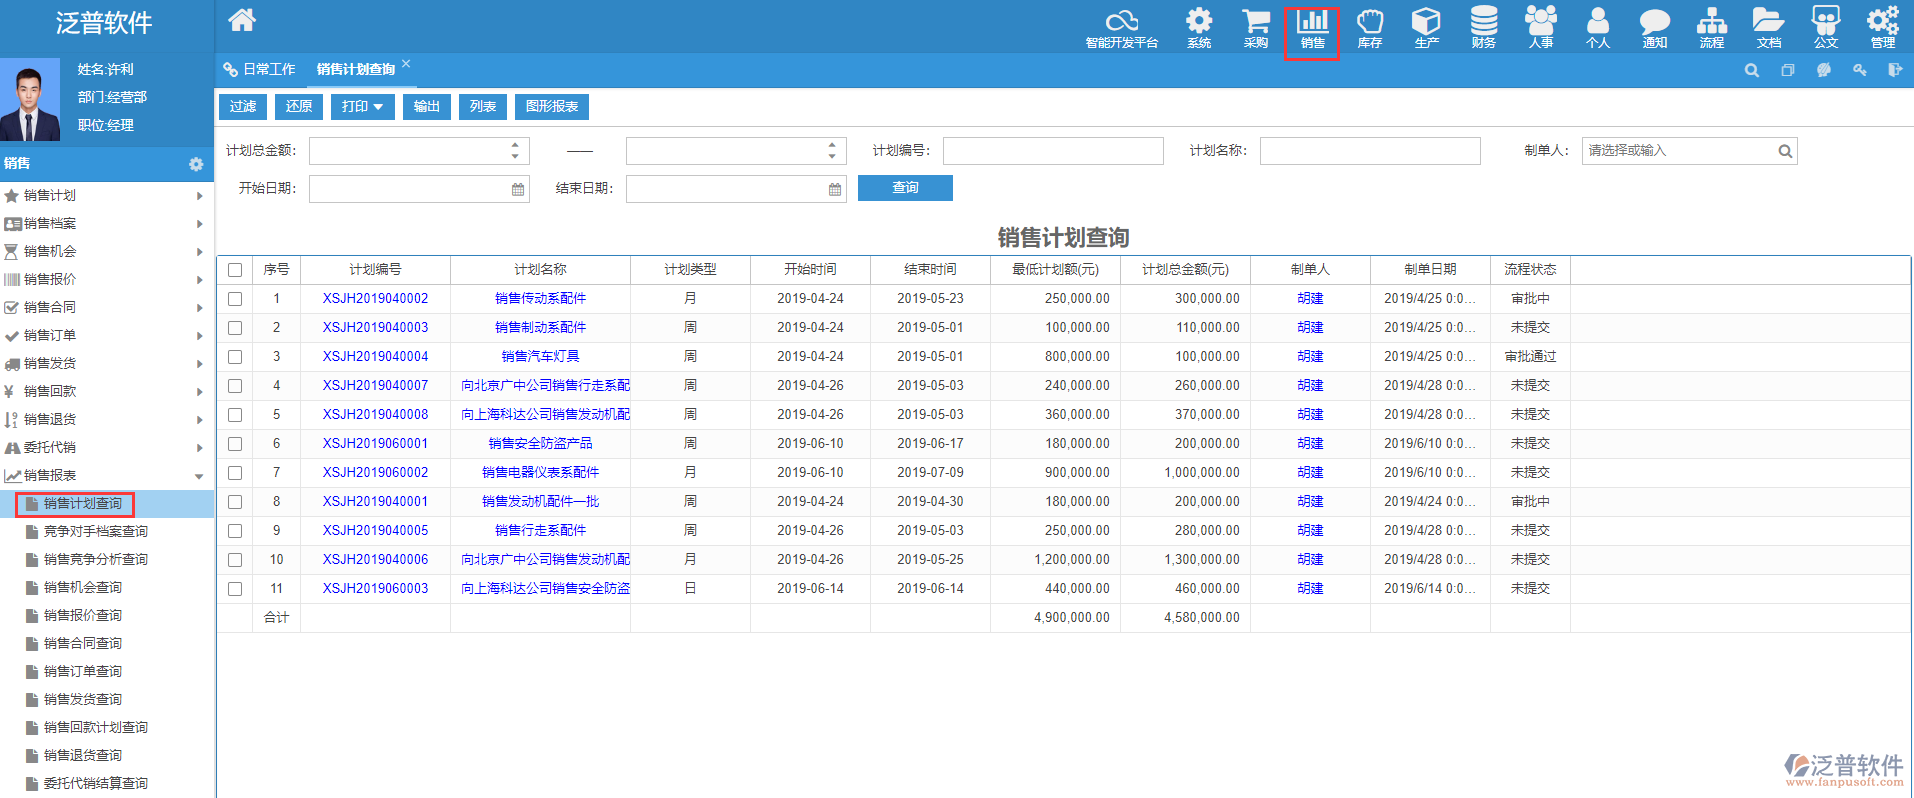This screenshot has width=1914, height=798.
Task: Check the select-all checkbox in table header
Action: (235, 270)
